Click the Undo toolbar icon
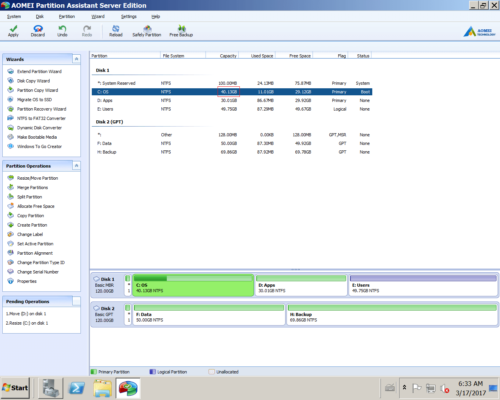500x400 pixels. [x=62, y=31]
